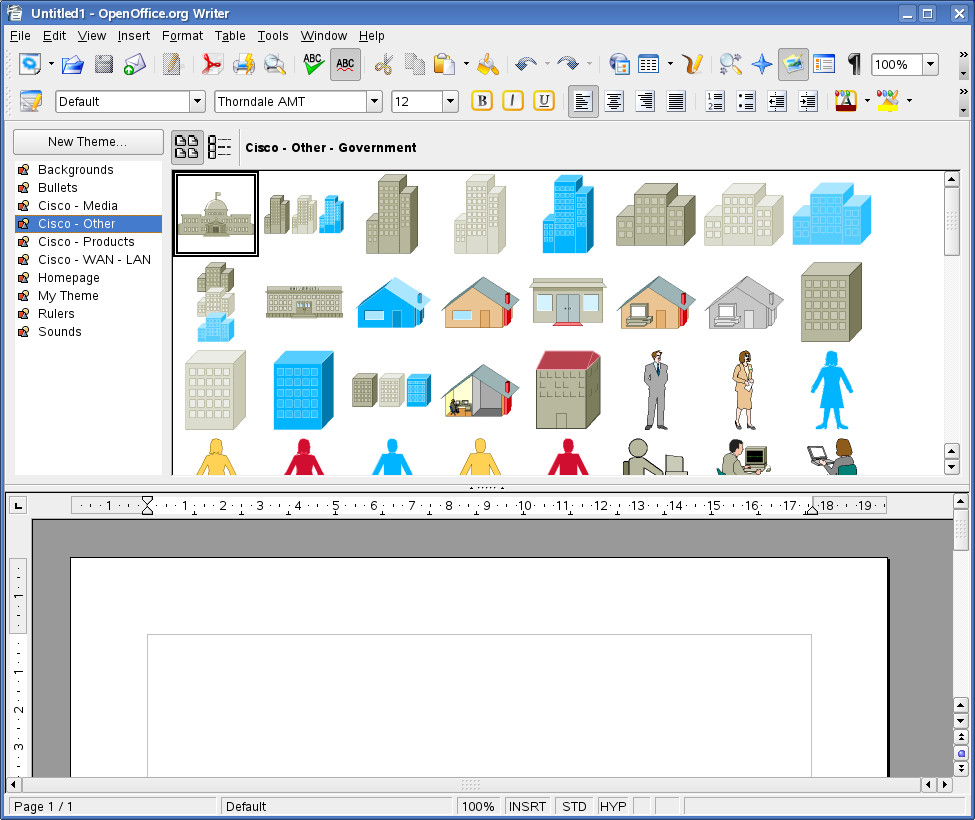
Task: Click the Paste clipboard icon
Action: click(445, 64)
